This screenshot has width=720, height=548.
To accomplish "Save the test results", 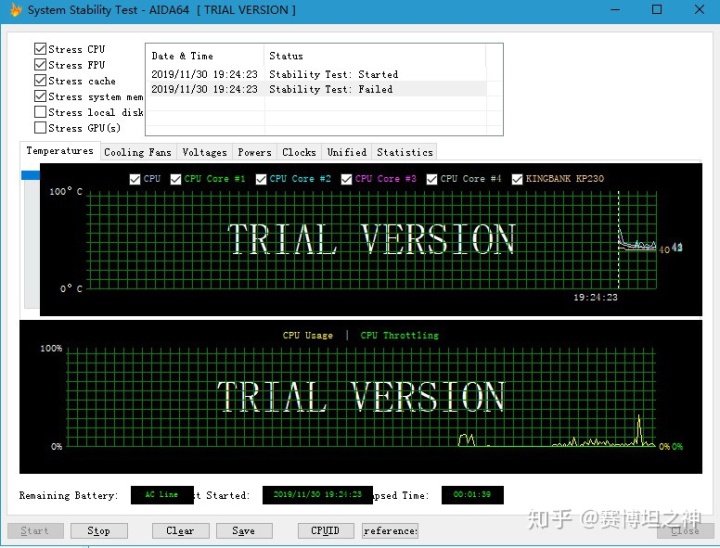I will (x=244, y=531).
